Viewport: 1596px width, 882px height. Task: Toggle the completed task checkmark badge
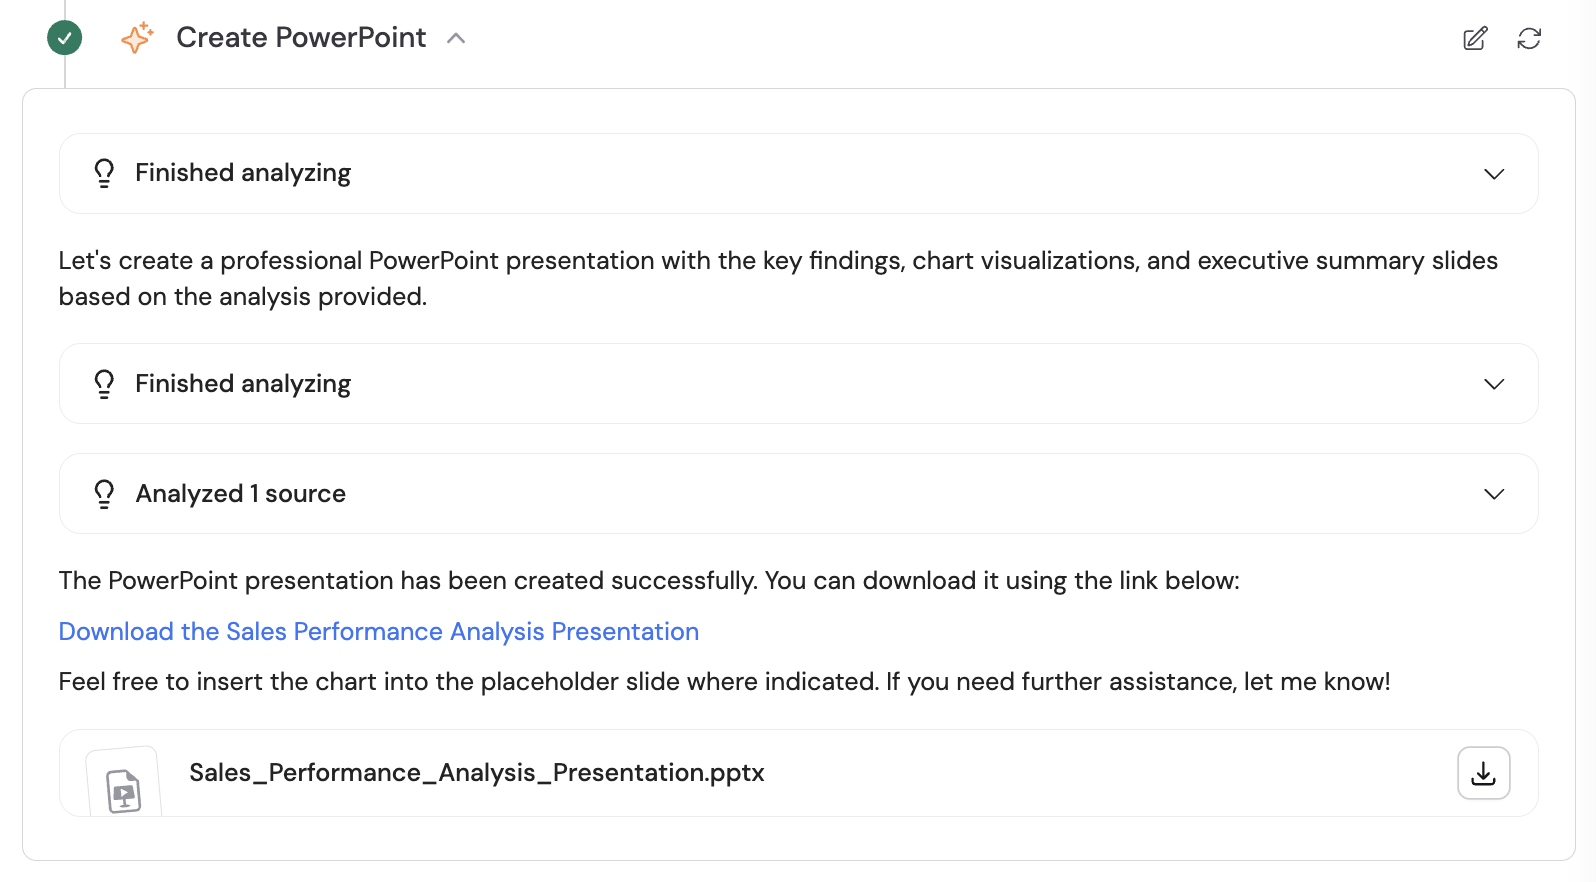click(64, 37)
